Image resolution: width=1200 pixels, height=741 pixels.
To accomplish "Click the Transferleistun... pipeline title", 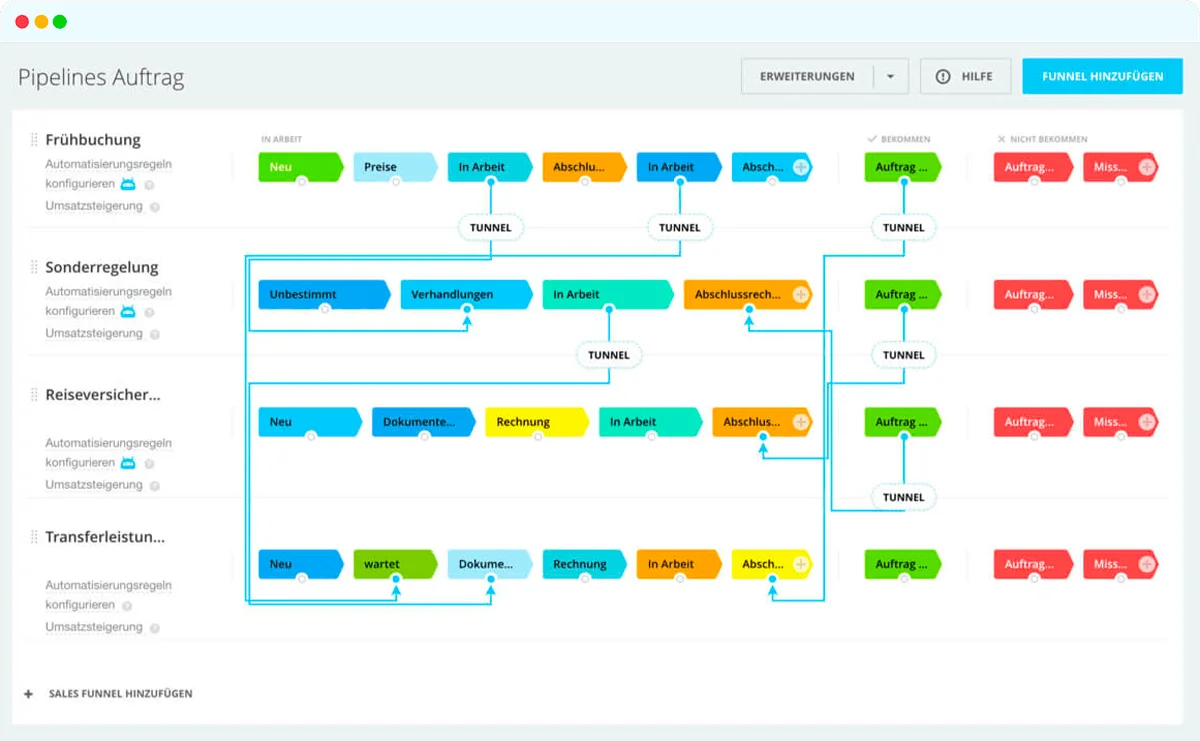I will tap(105, 537).
